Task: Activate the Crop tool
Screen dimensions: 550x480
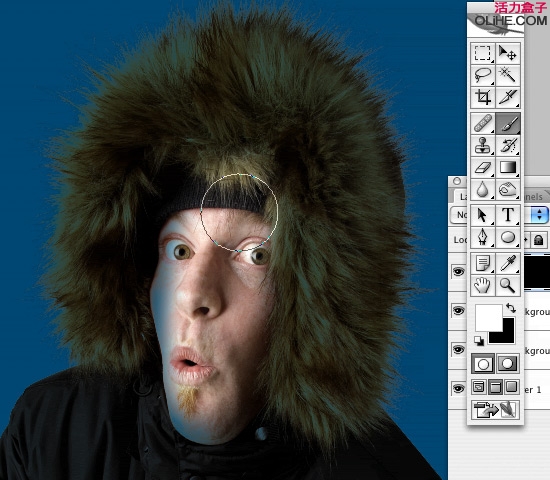Action: coord(483,97)
